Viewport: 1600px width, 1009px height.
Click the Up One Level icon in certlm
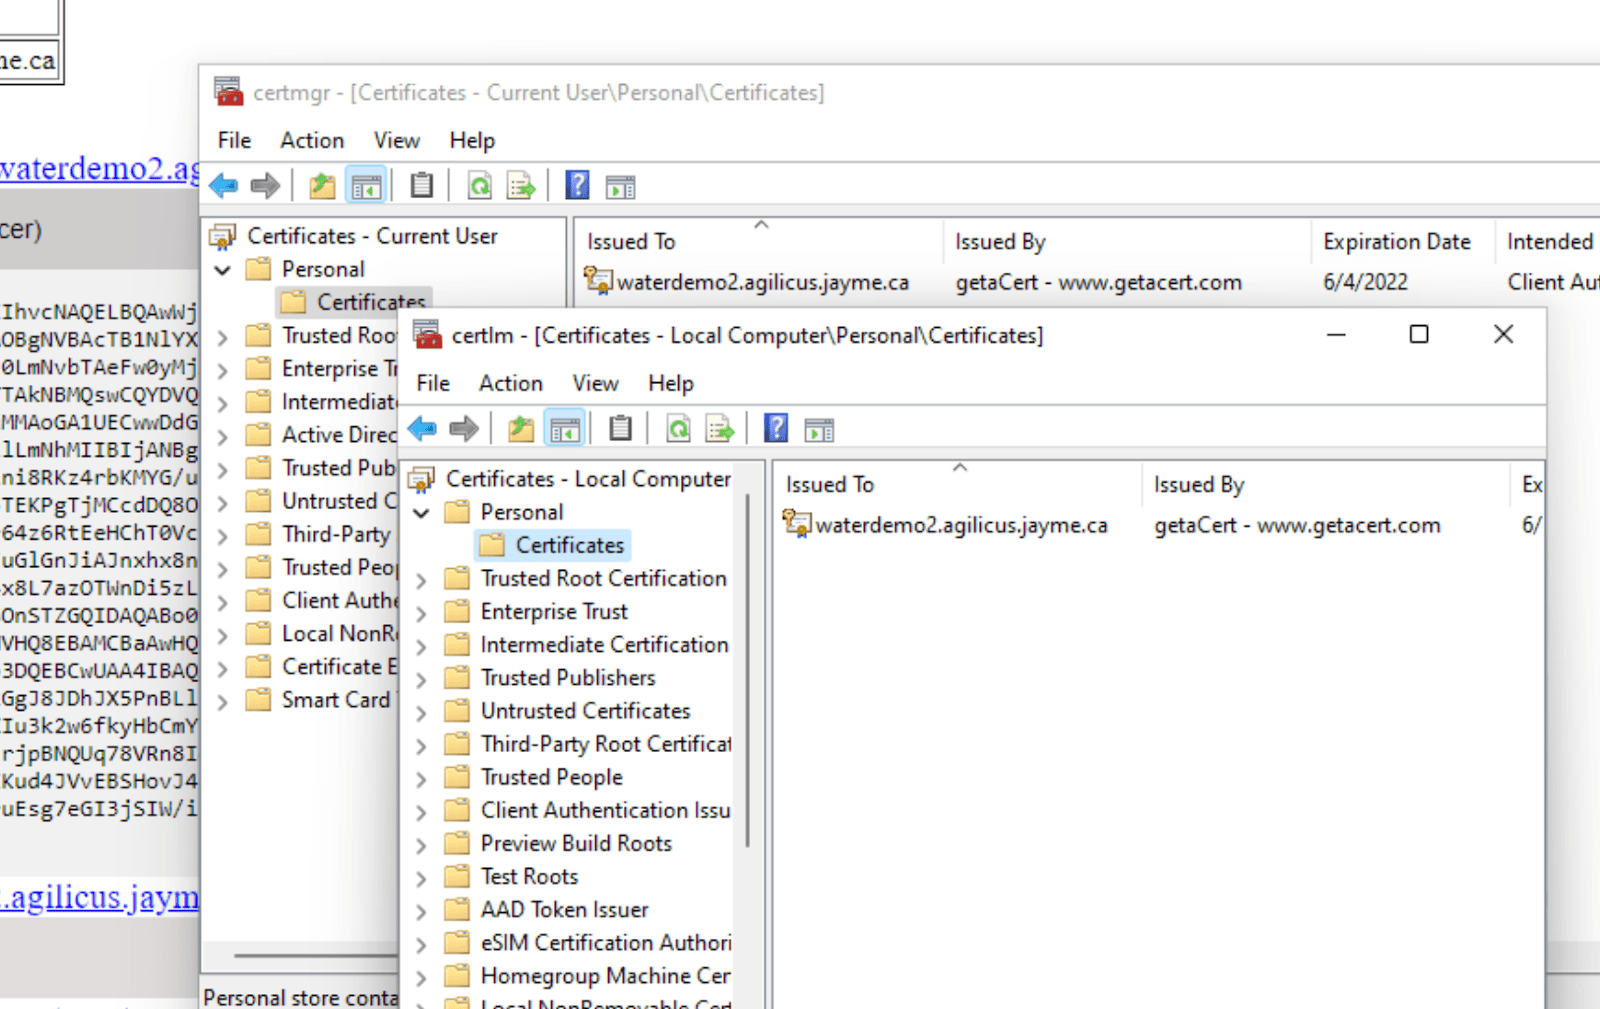(520, 430)
